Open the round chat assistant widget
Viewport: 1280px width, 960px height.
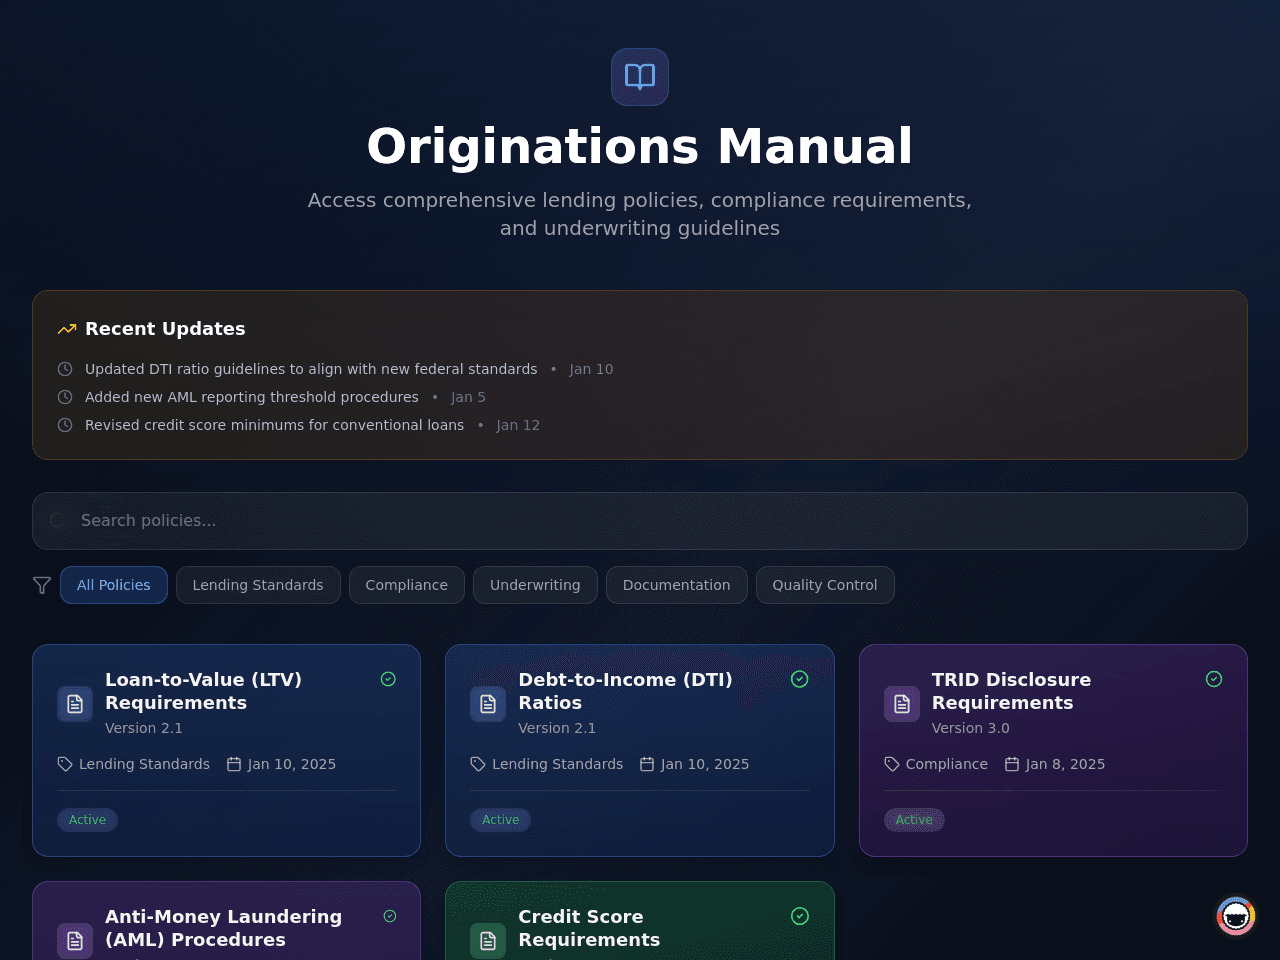[1236, 916]
